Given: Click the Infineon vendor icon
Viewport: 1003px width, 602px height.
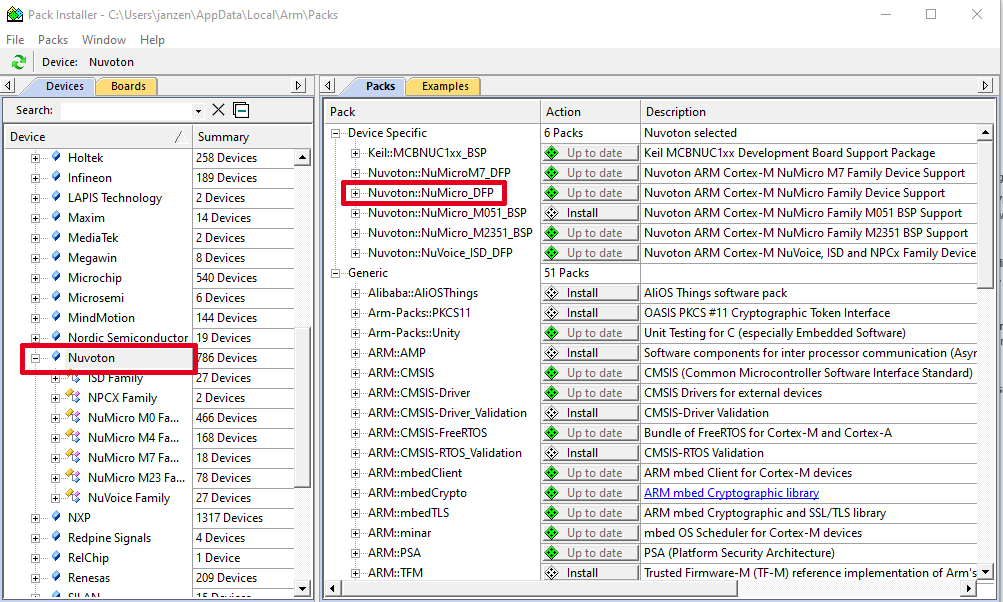Looking at the screenshot, I should pyautogui.click(x=56, y=177).
